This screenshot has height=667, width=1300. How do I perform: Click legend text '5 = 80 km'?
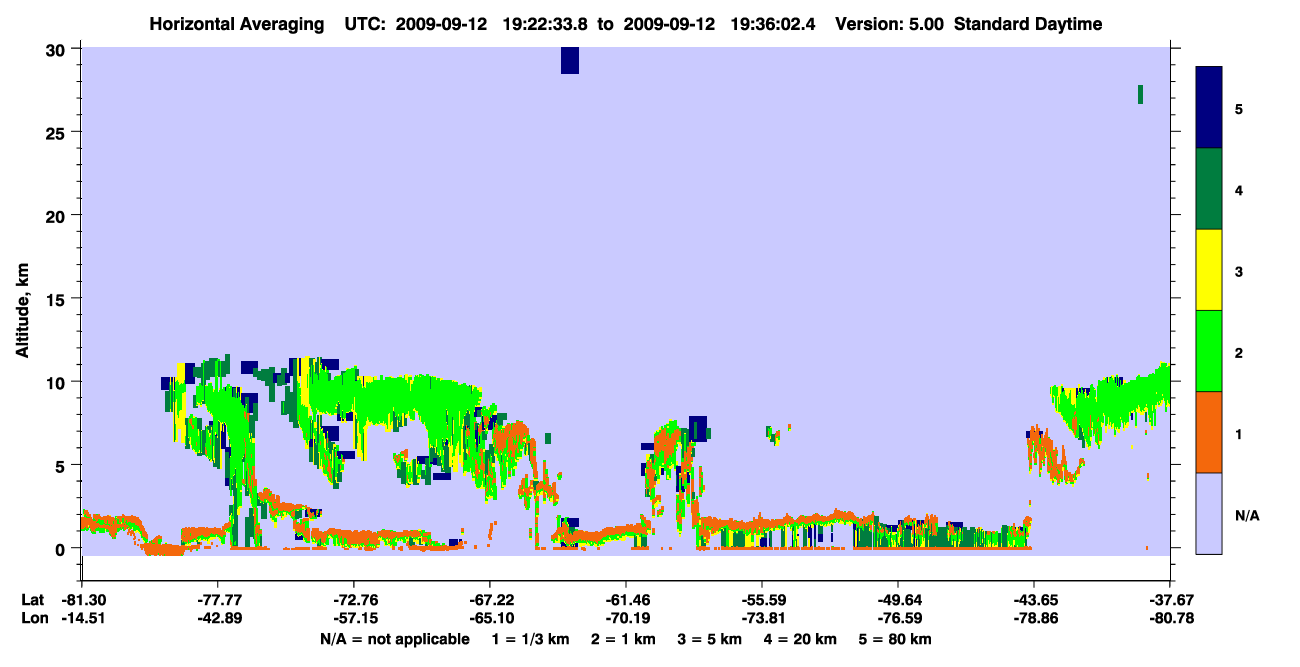[x=896, y=639]
